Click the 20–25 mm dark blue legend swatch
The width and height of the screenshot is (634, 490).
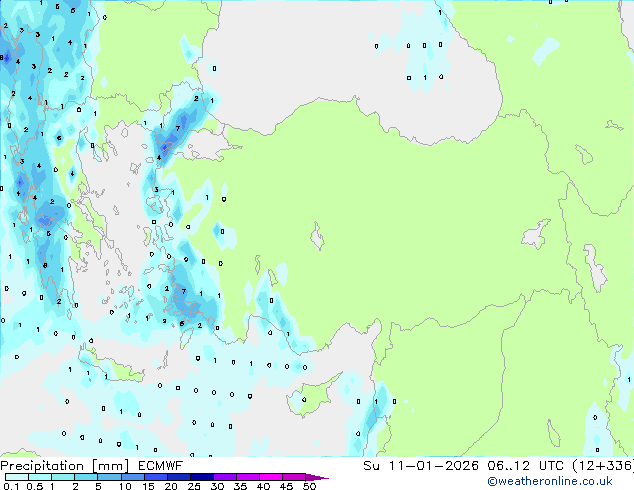pos(178,477)
